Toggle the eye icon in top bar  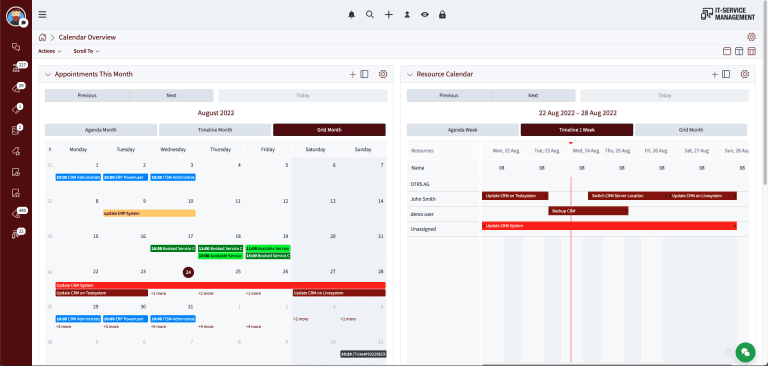point(425,15)
